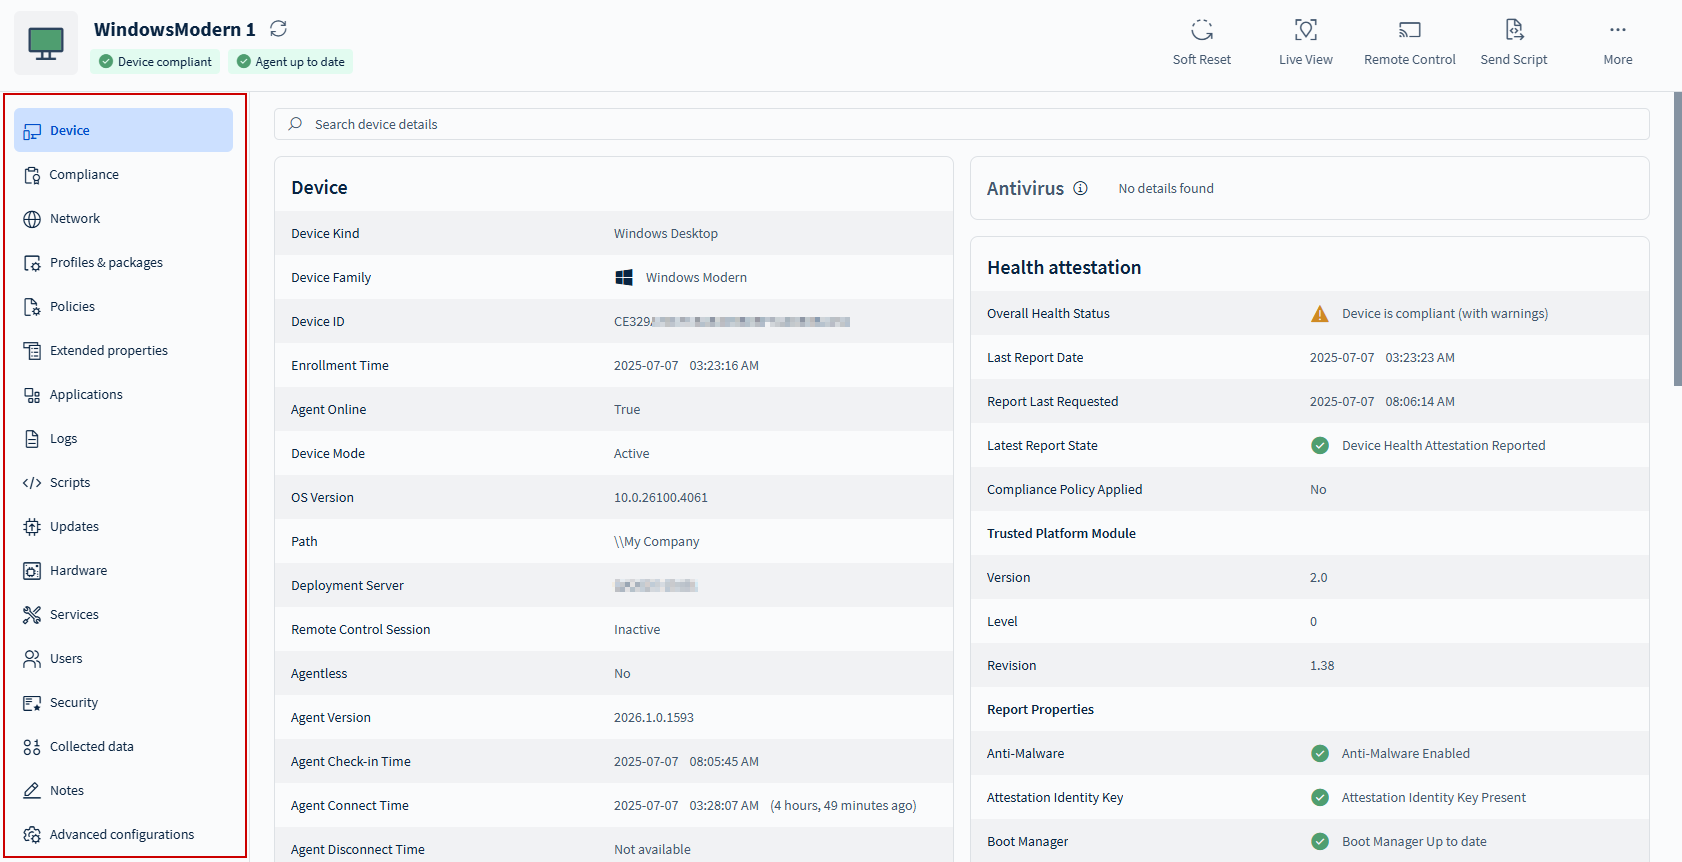The image size is (1682, 862).
Task: Open the Security section
Action: [x=74, y=703]
